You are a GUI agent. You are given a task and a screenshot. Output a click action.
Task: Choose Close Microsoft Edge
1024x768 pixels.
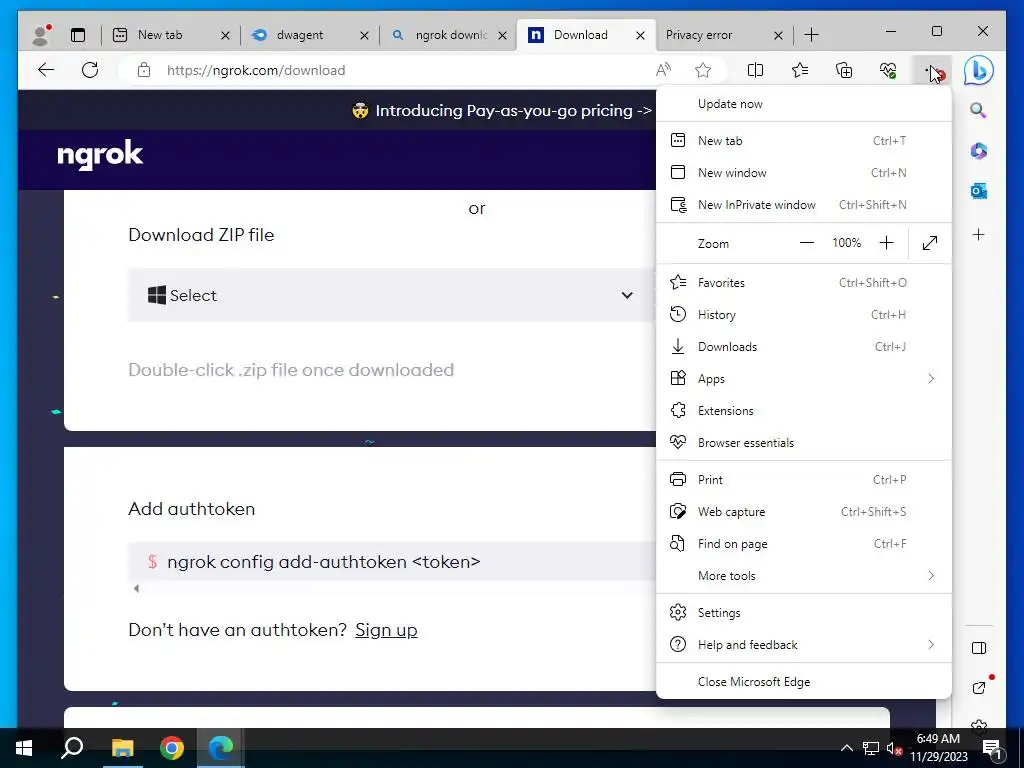[x=803, y=681]
